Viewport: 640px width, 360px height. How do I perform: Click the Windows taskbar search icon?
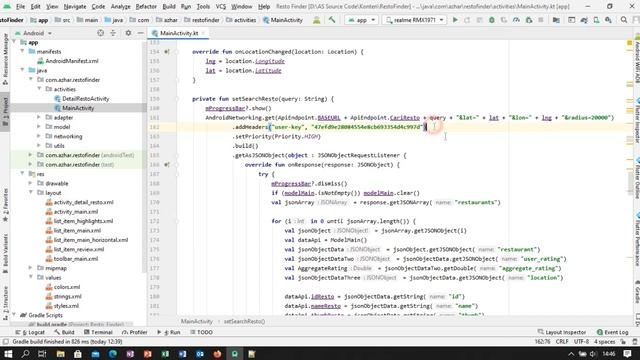coord(25,354)
